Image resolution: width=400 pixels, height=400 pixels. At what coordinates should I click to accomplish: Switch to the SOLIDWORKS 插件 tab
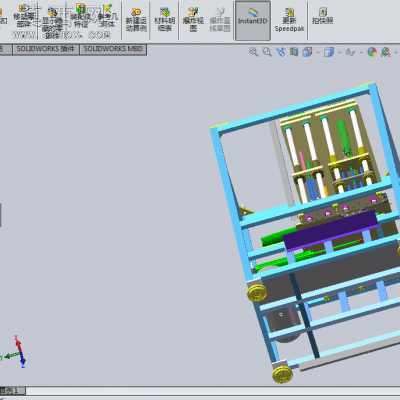pos(45,49)
